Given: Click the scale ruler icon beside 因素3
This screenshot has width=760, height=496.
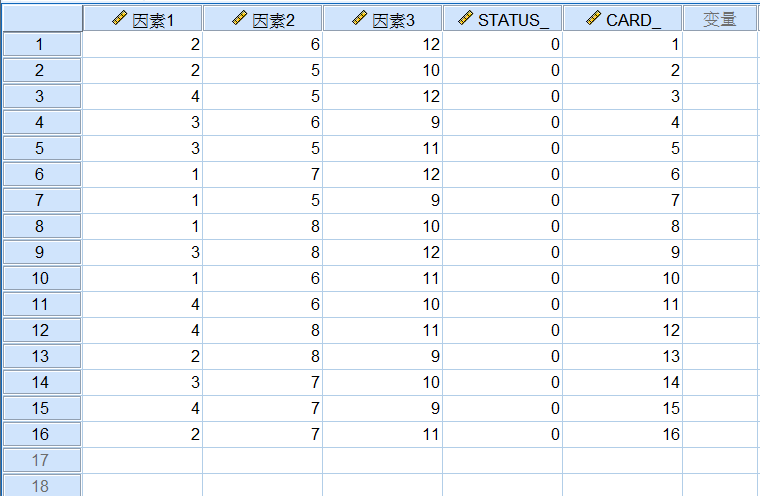Looking at the screenshot, I should 360,18.
